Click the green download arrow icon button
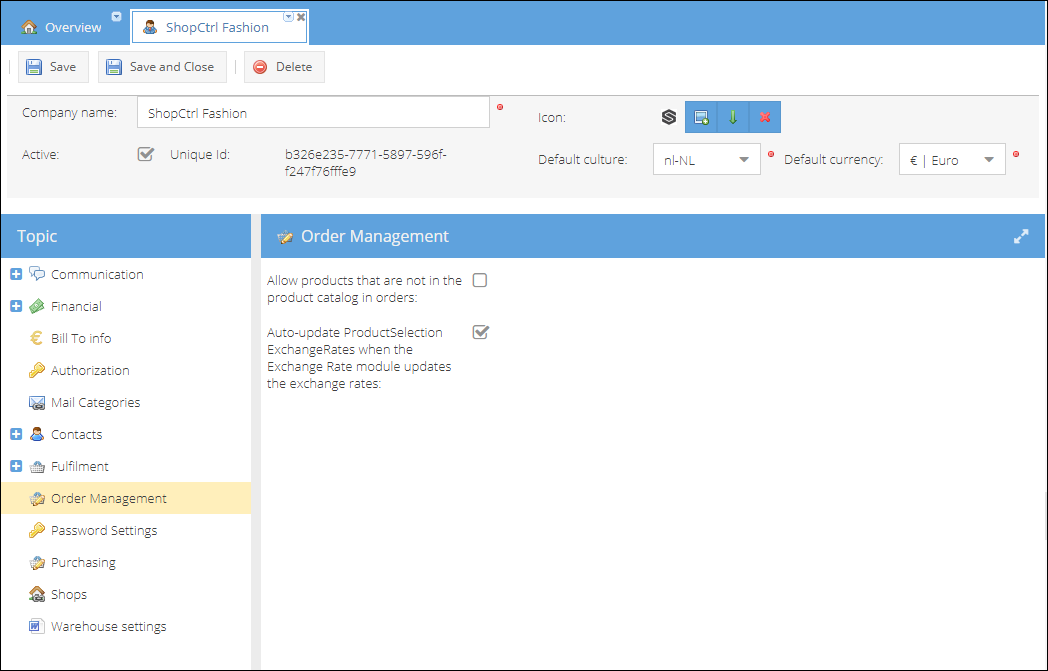This screenshot has width=1048, height=671. point(733,118)
